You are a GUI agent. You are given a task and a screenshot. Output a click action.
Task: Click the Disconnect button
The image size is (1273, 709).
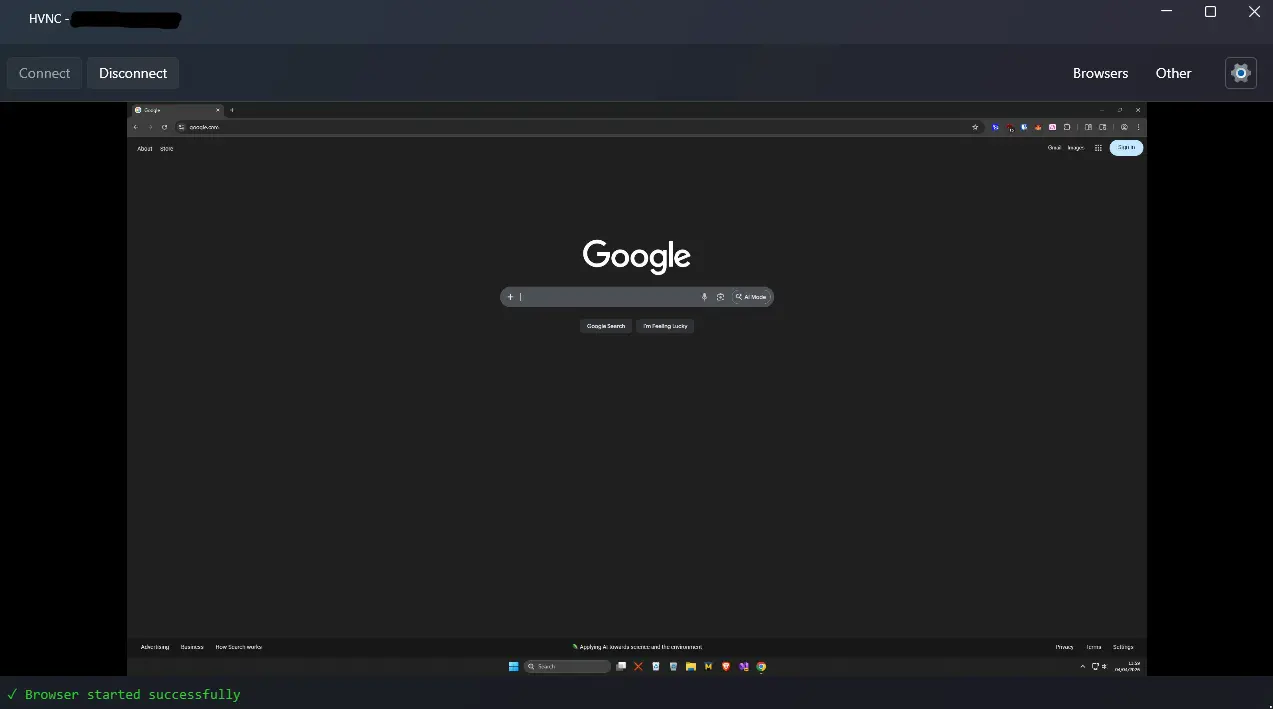point(133,73)
